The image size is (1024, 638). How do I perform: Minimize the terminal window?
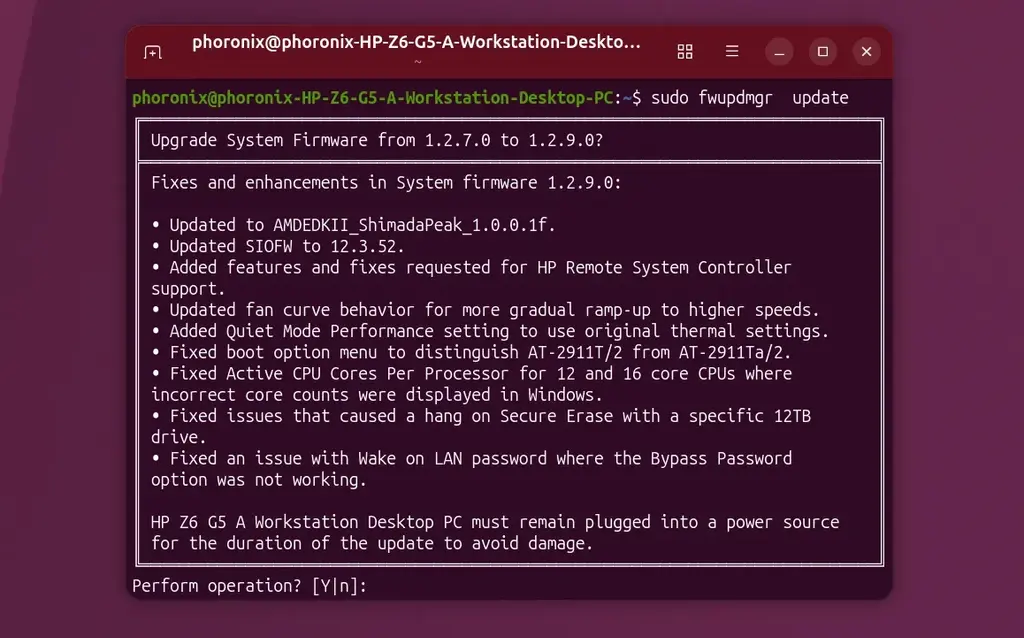coord(779,52)
